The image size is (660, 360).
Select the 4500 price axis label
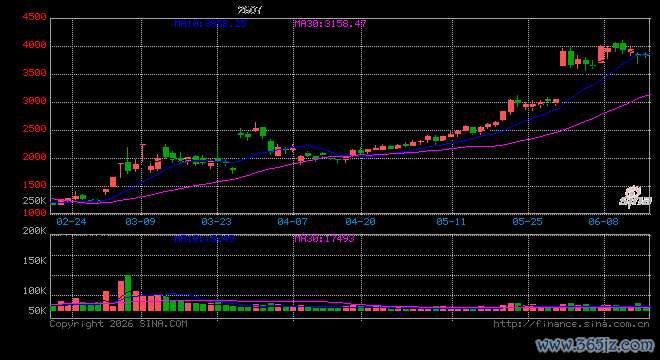click(x=35, y=17)
